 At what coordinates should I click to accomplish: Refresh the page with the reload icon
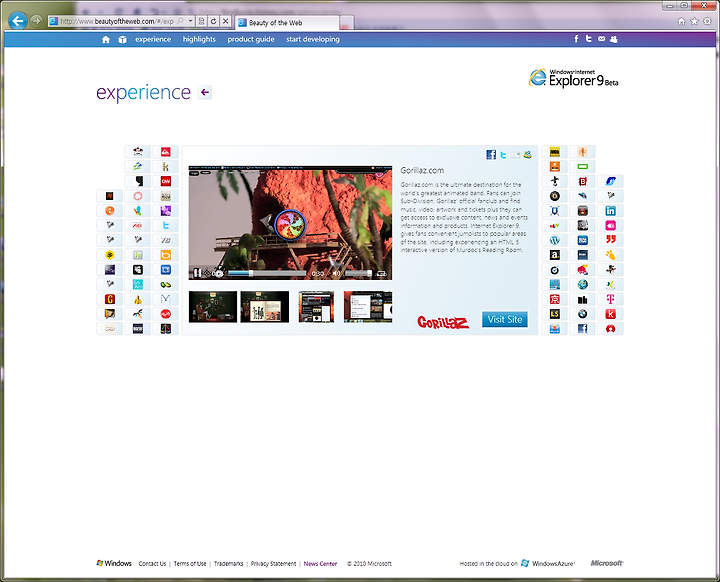pos(214,21)
